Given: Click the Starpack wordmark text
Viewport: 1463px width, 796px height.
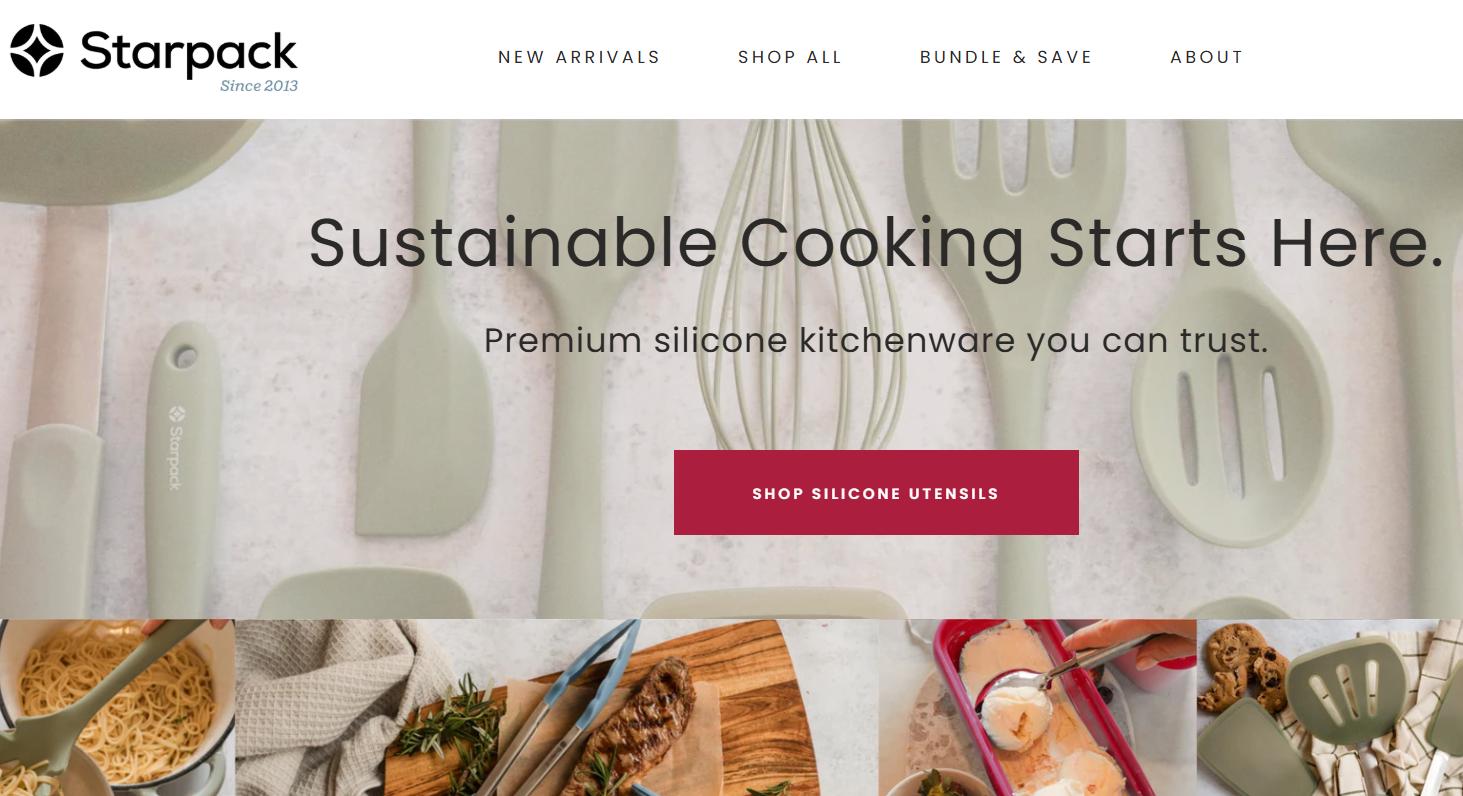Looking at the screenshot, I should pyautogui.click(x=189, y=52).
